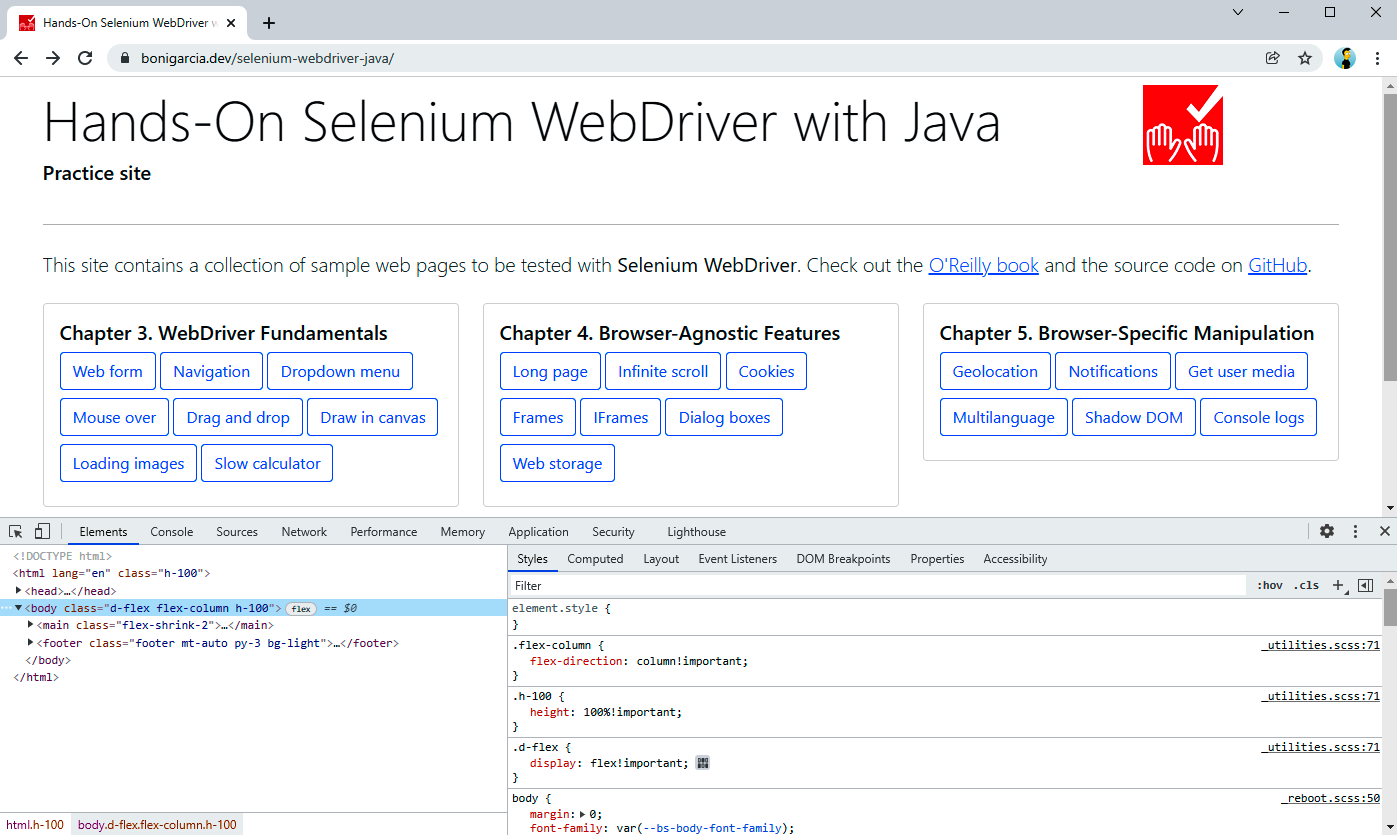Toggle the flex badge on the body element
The height and width of the screenshot is (835, 1397).
[301, 608]
